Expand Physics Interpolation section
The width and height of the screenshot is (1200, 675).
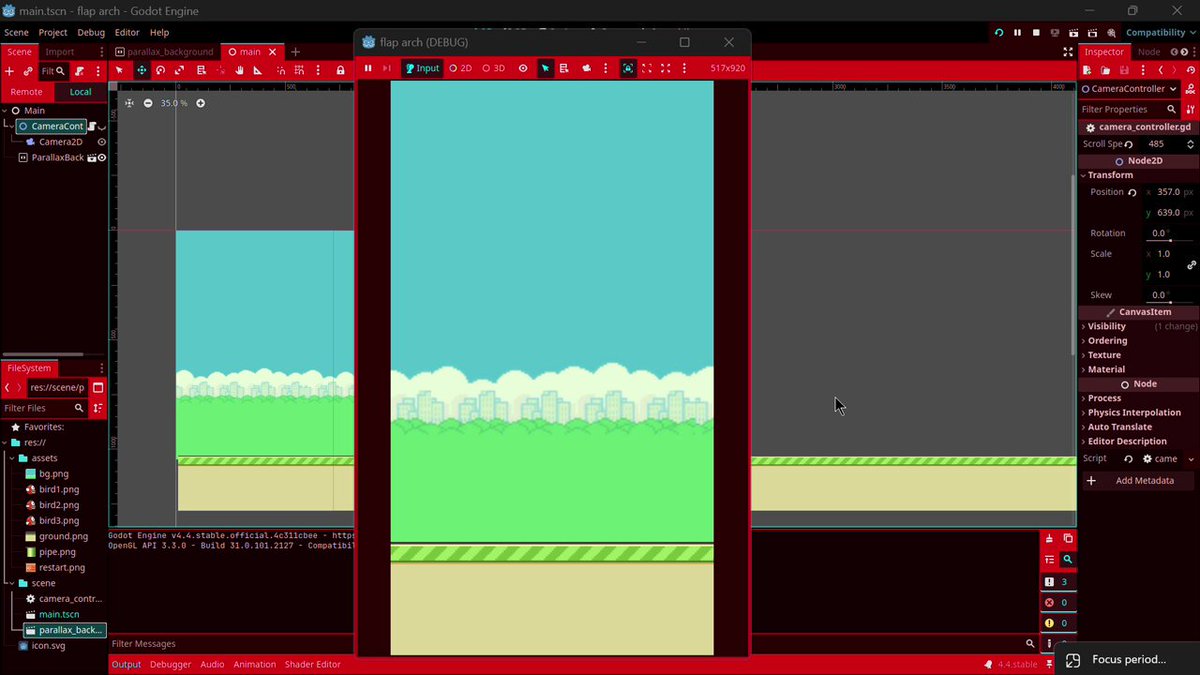click(1134, 412)
